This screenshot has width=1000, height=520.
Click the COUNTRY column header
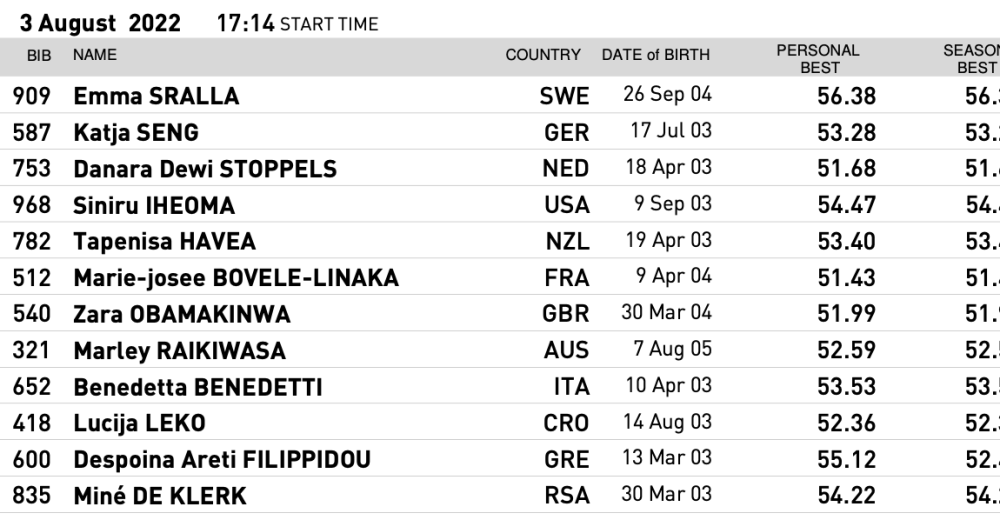pyautogui.click(x=542, y=55)
